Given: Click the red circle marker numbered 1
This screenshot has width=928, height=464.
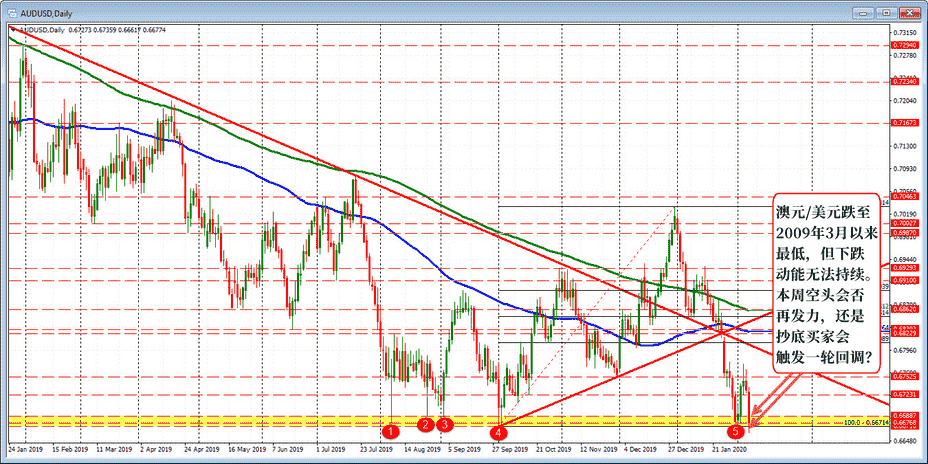Looking at the screenshot, I should click(391, 431).
